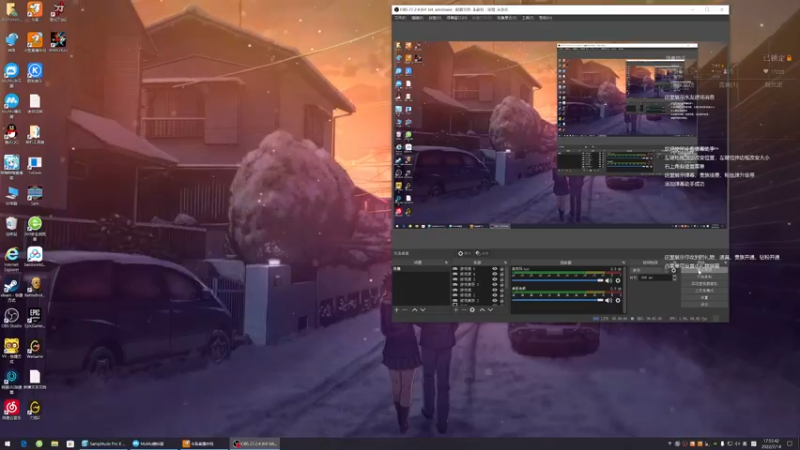Open the Baidu Netdisk desktop icon
Screen dimensions: 800x450
click(x=35, y=257)
